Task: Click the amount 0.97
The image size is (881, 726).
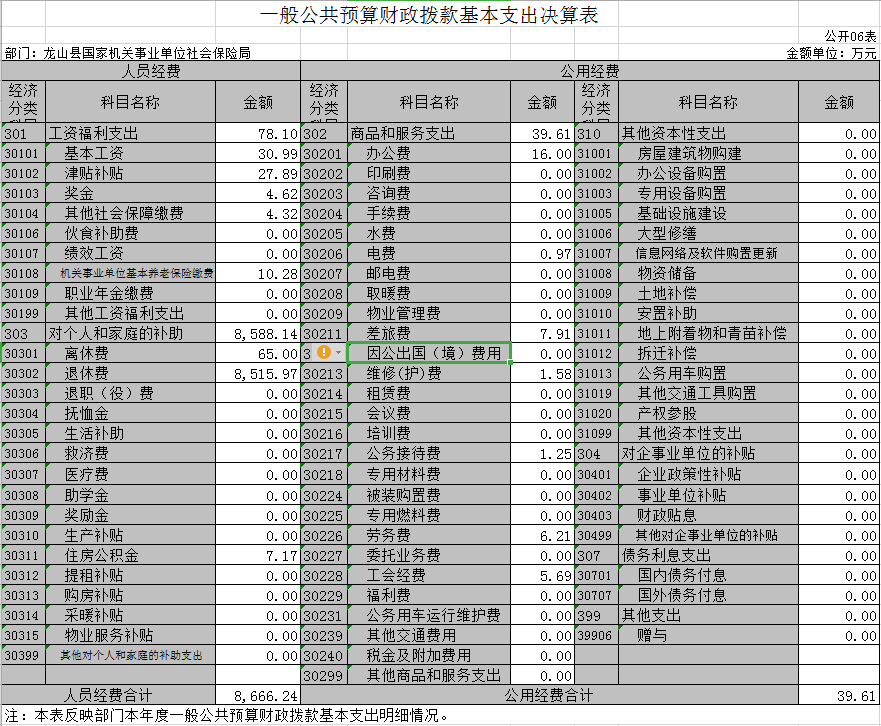Action: point(543,253)
